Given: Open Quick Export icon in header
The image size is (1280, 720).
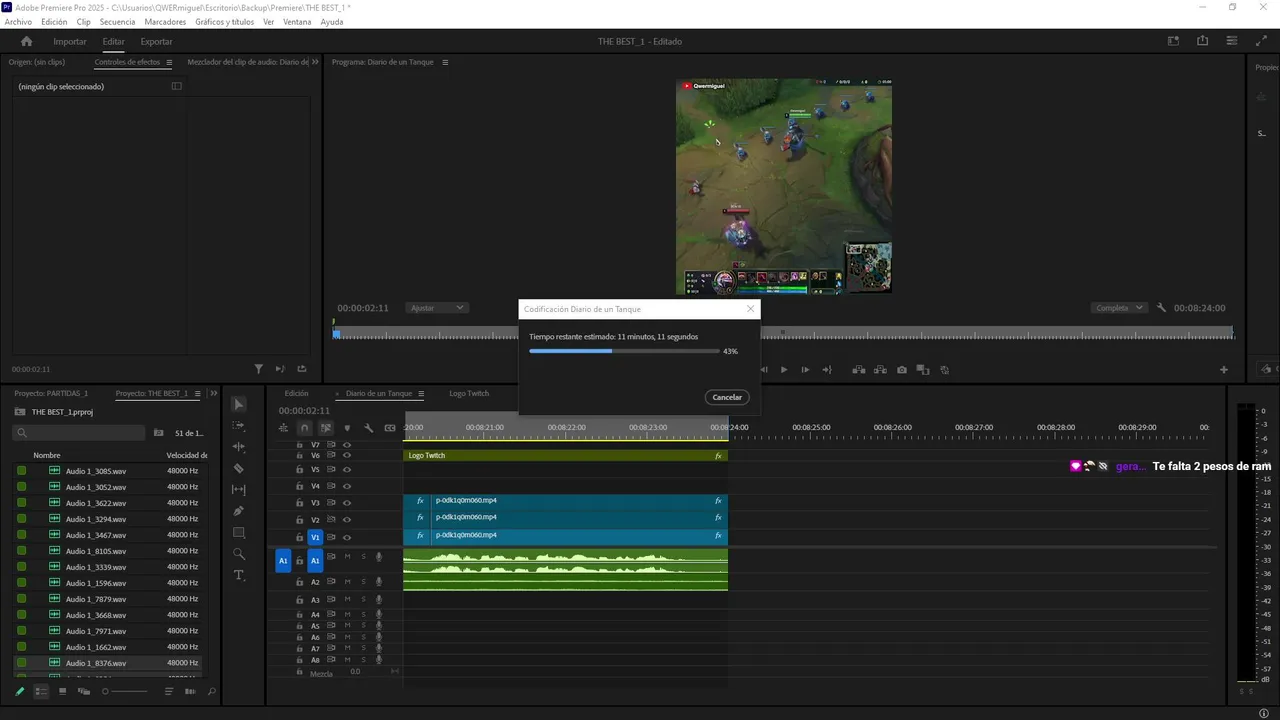Looking at the screenshot, I should pyautogui.click(x=1202, y=41).
